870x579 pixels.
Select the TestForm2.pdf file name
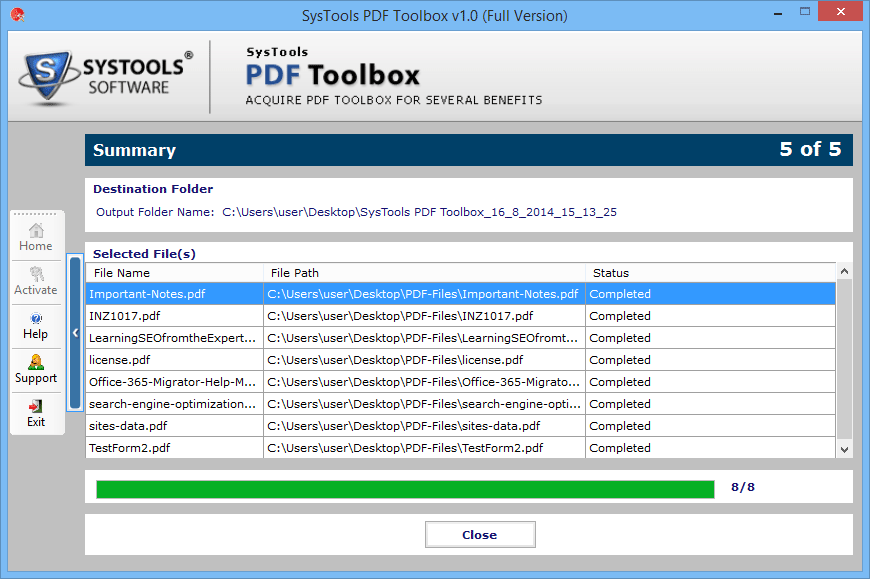pyautogui.click(x=129, y=448)
